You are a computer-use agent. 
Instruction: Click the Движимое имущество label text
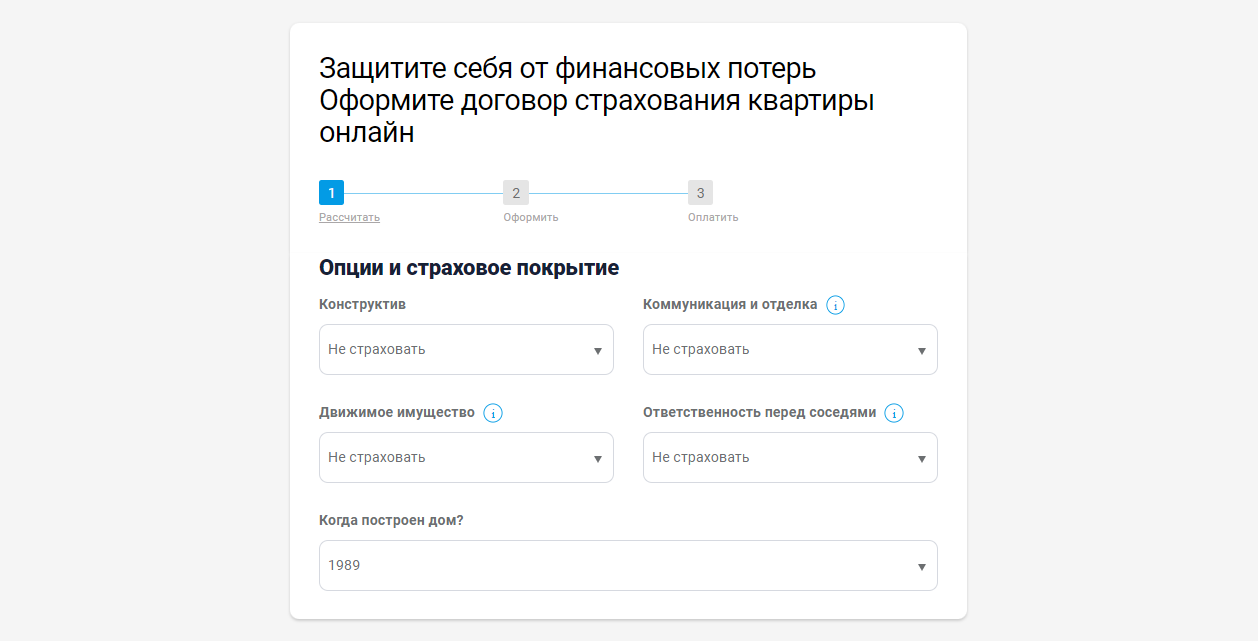[x=397, y=412]
